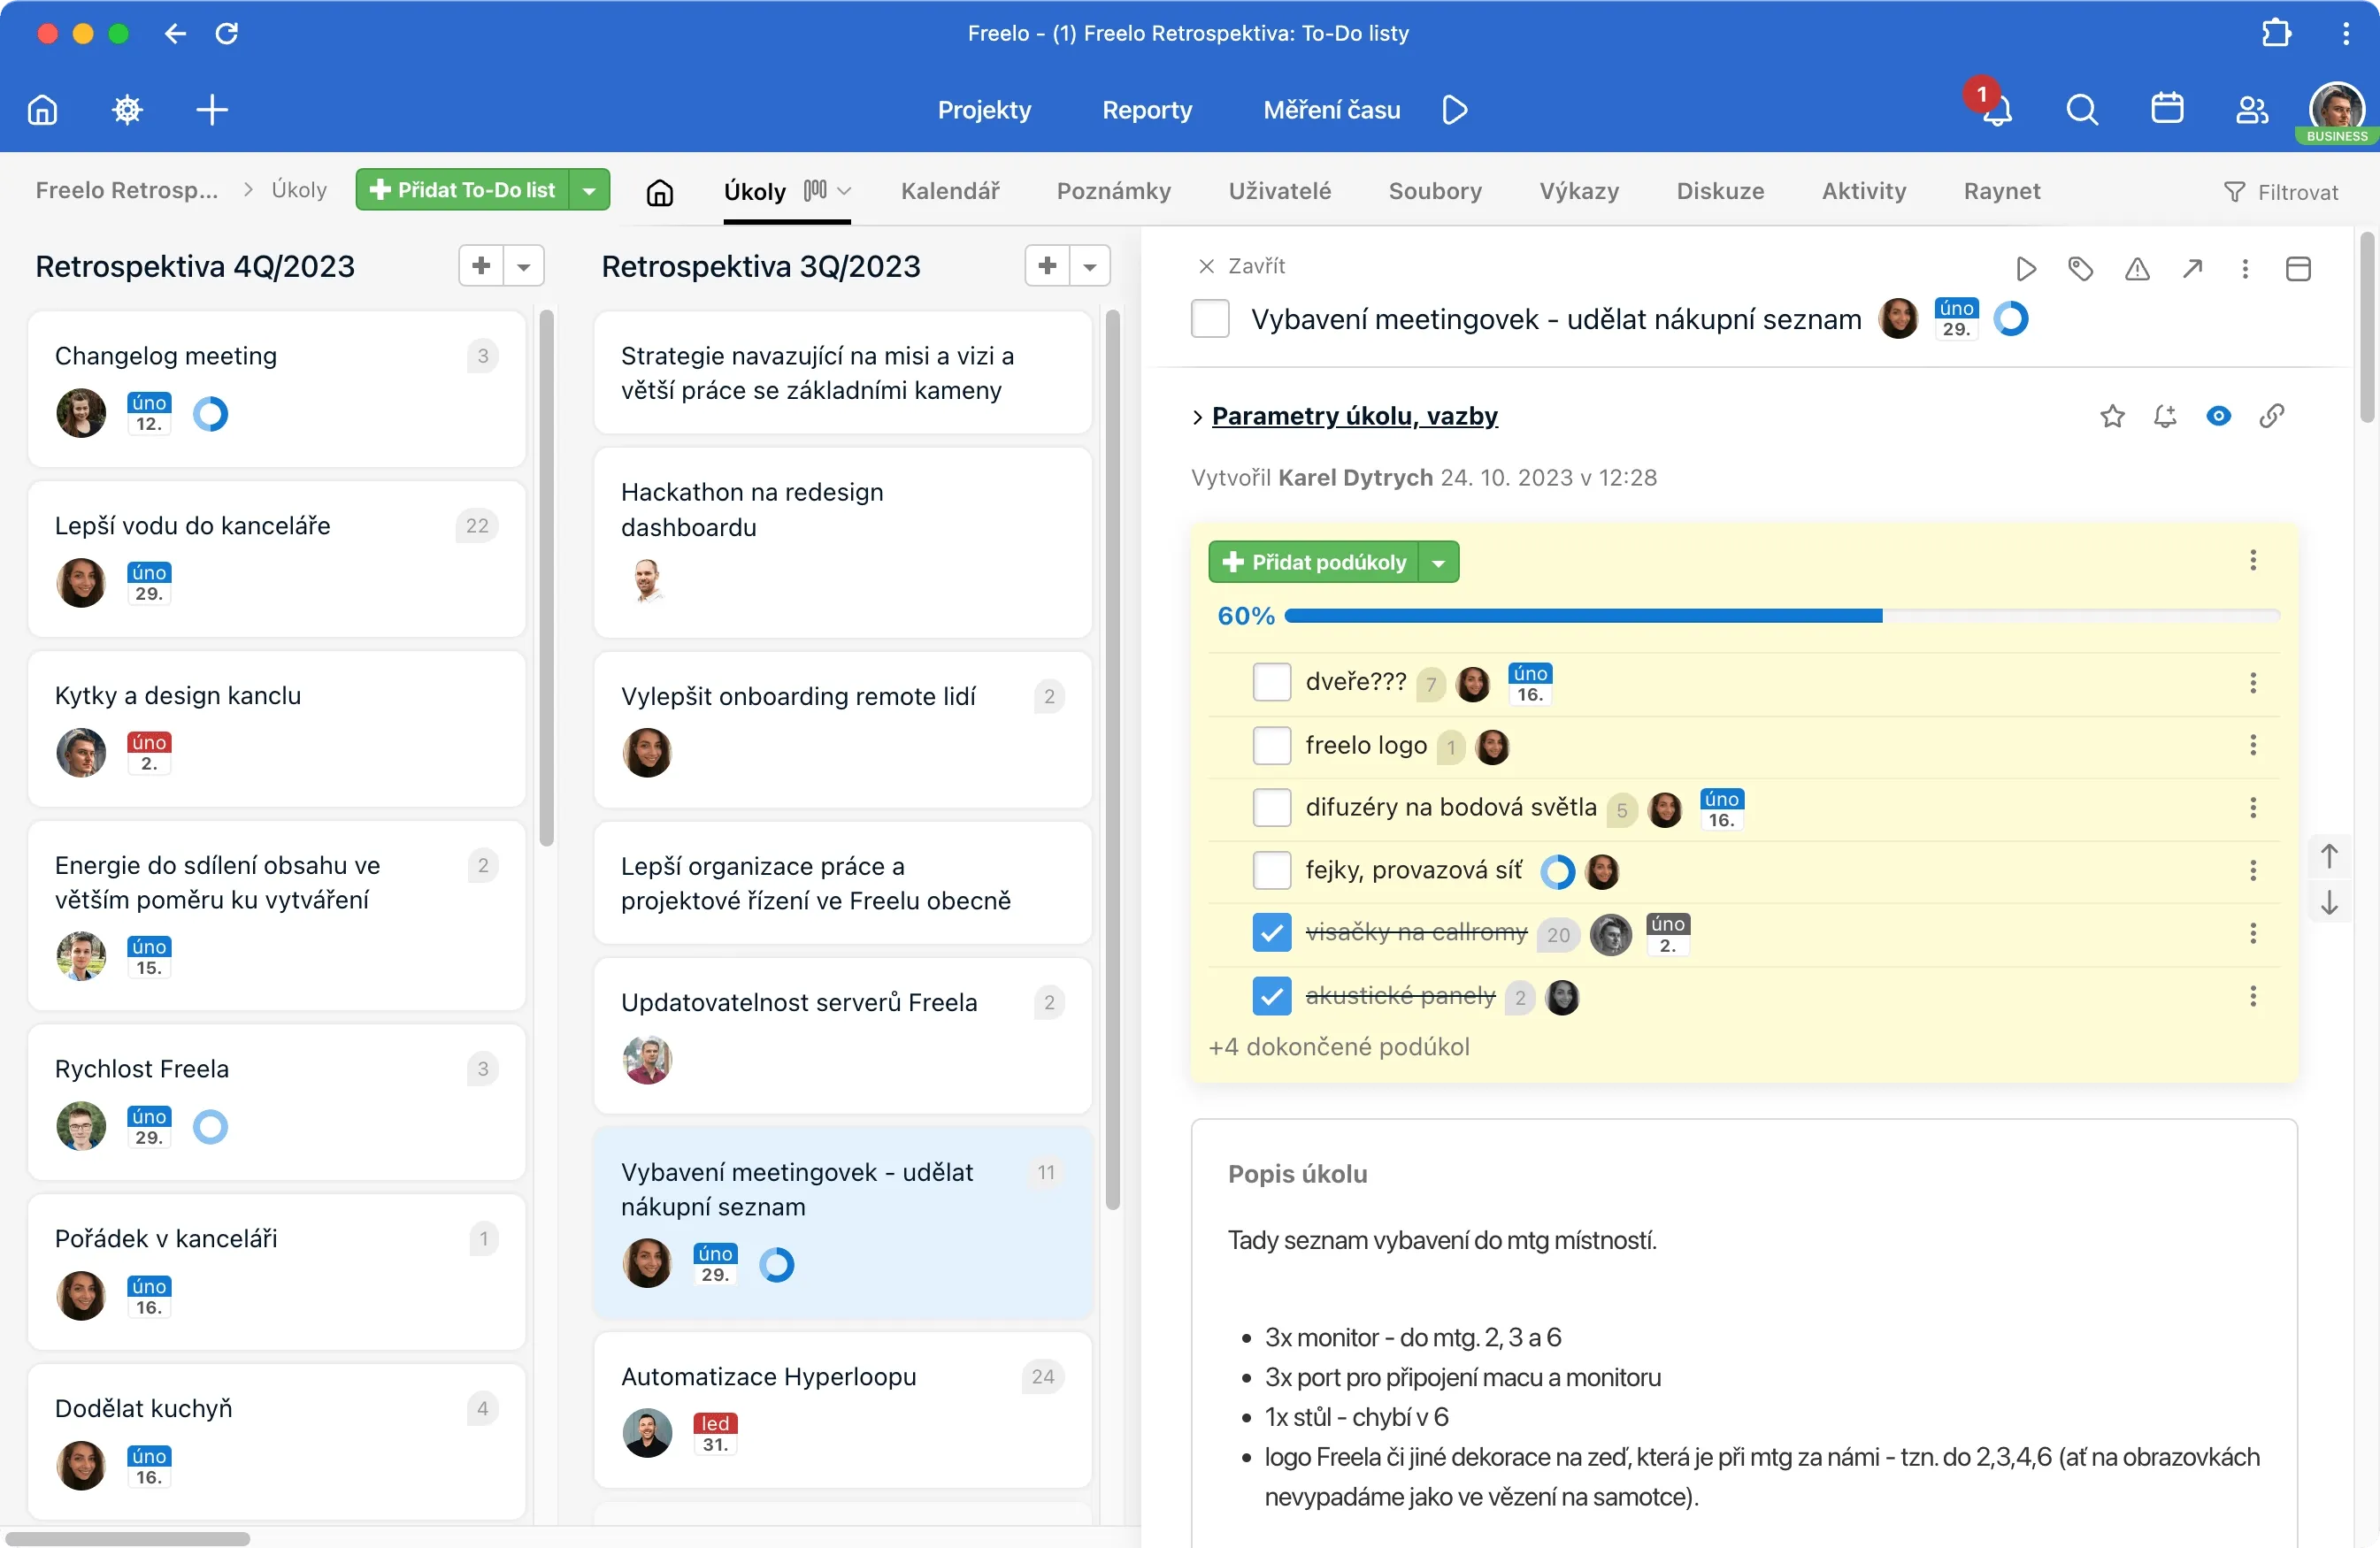This screenshot has height=1548, width=2380.
Task: Open dropdown arrow next to 'Přidat To-Do list'
Action: [589, 190]
